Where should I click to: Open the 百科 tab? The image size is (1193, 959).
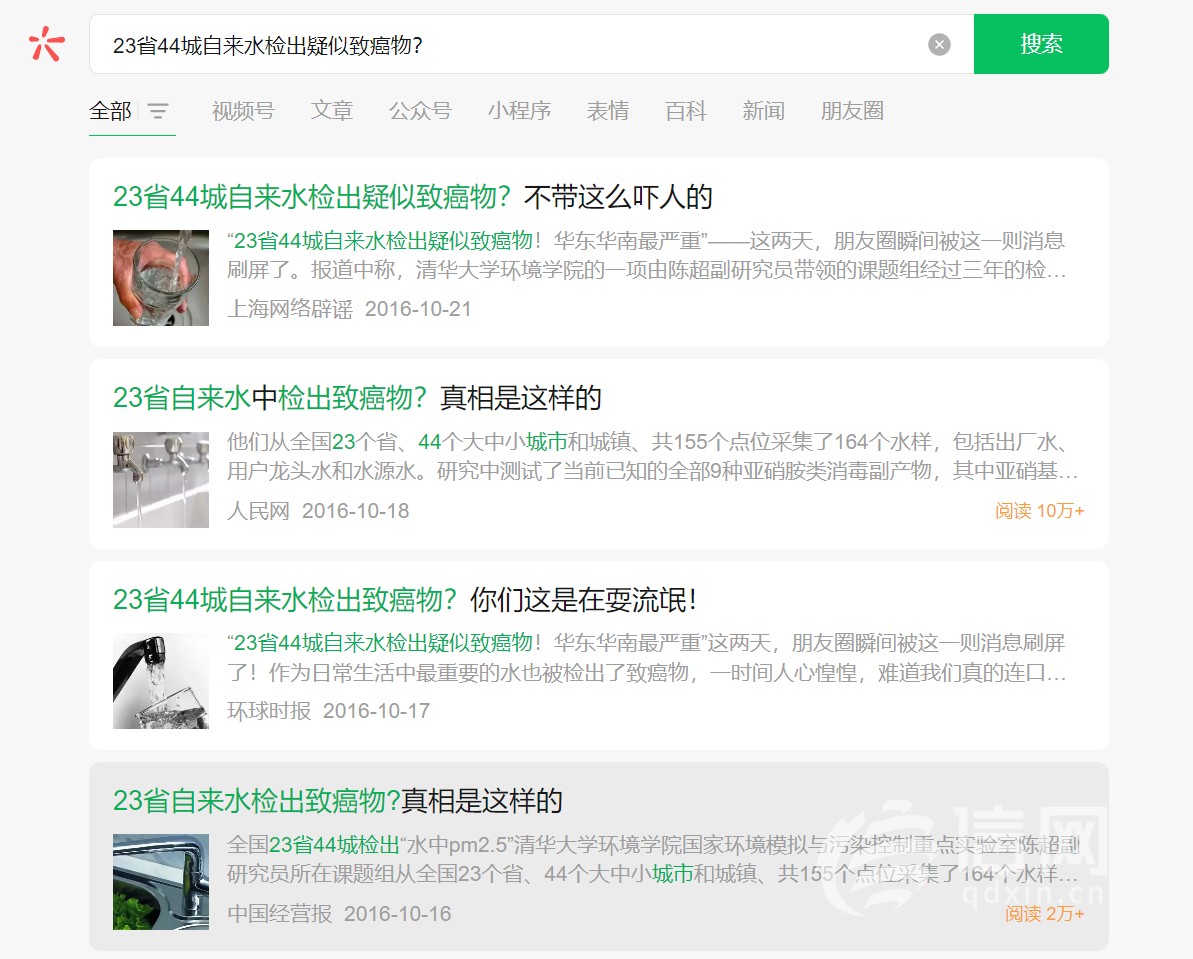(x=686, y=111)
